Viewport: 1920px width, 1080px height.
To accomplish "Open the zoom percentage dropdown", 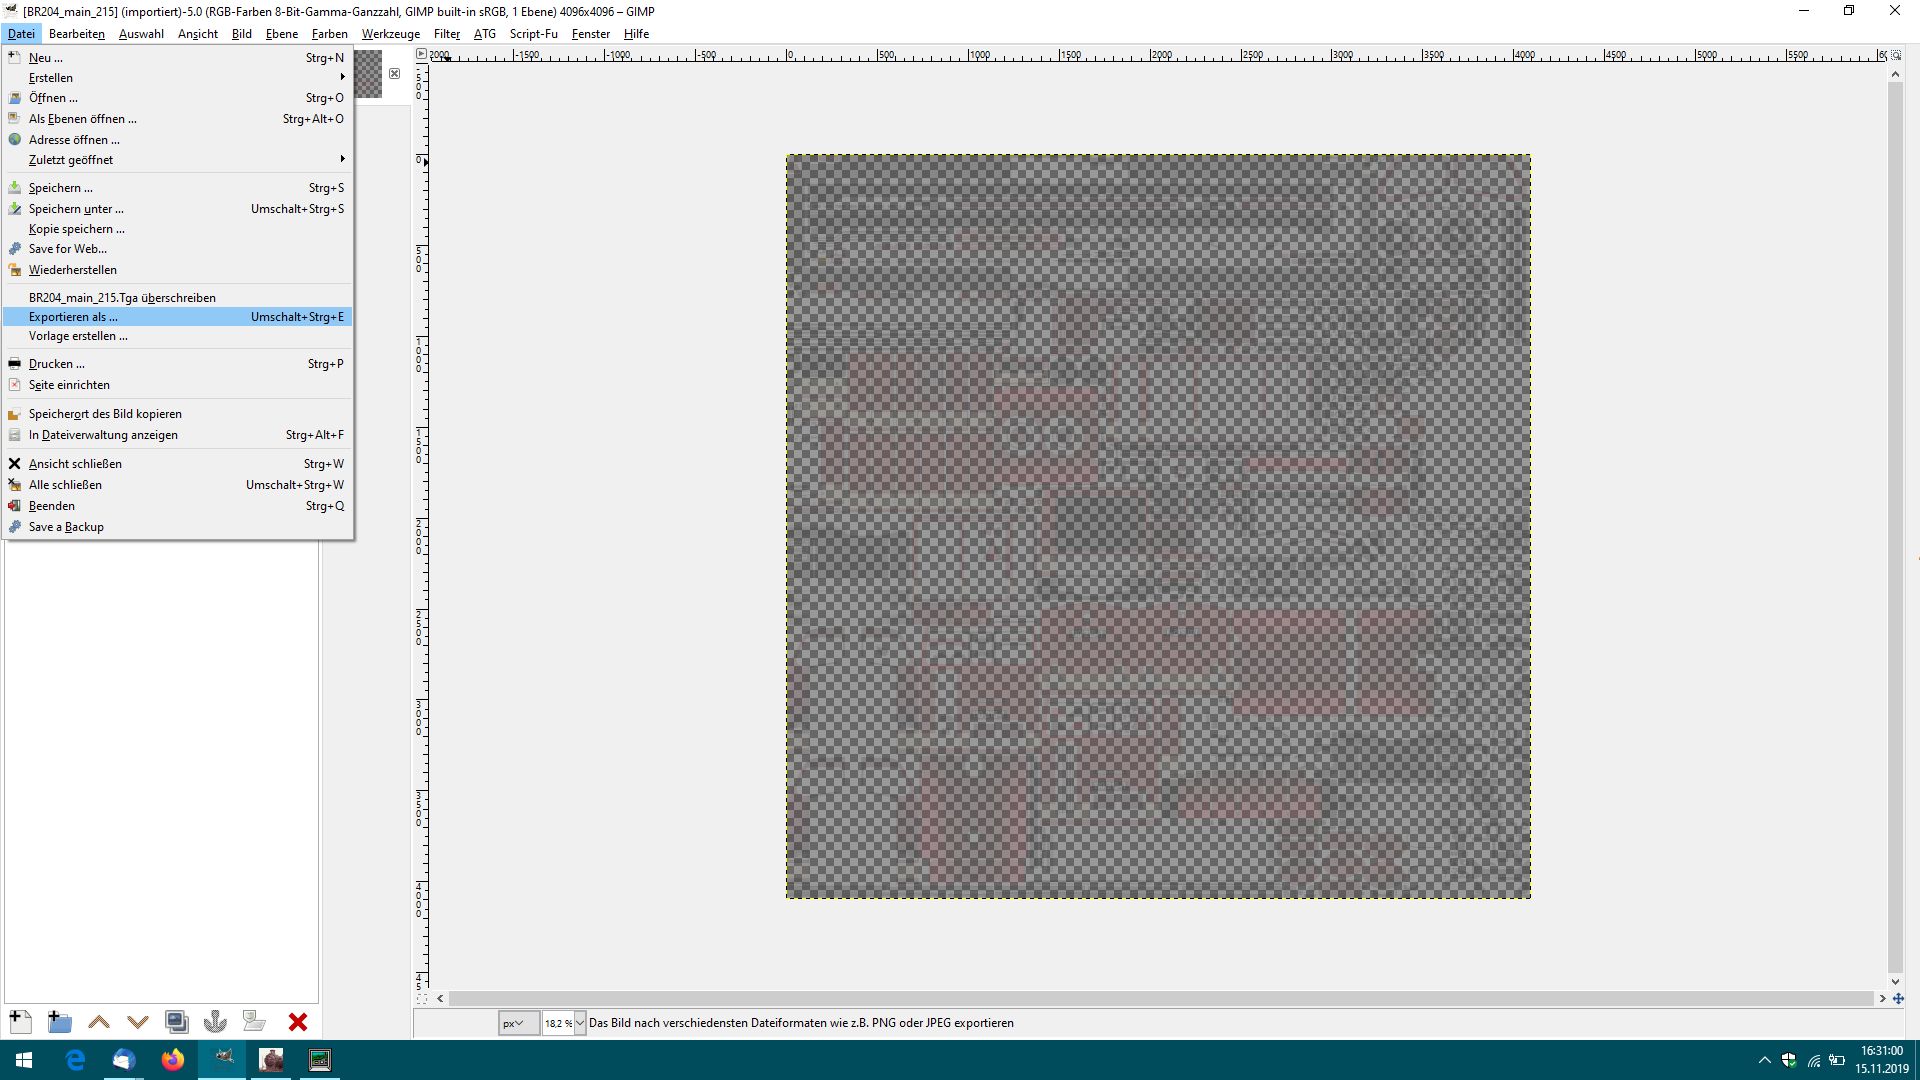I will (580, 1023).
